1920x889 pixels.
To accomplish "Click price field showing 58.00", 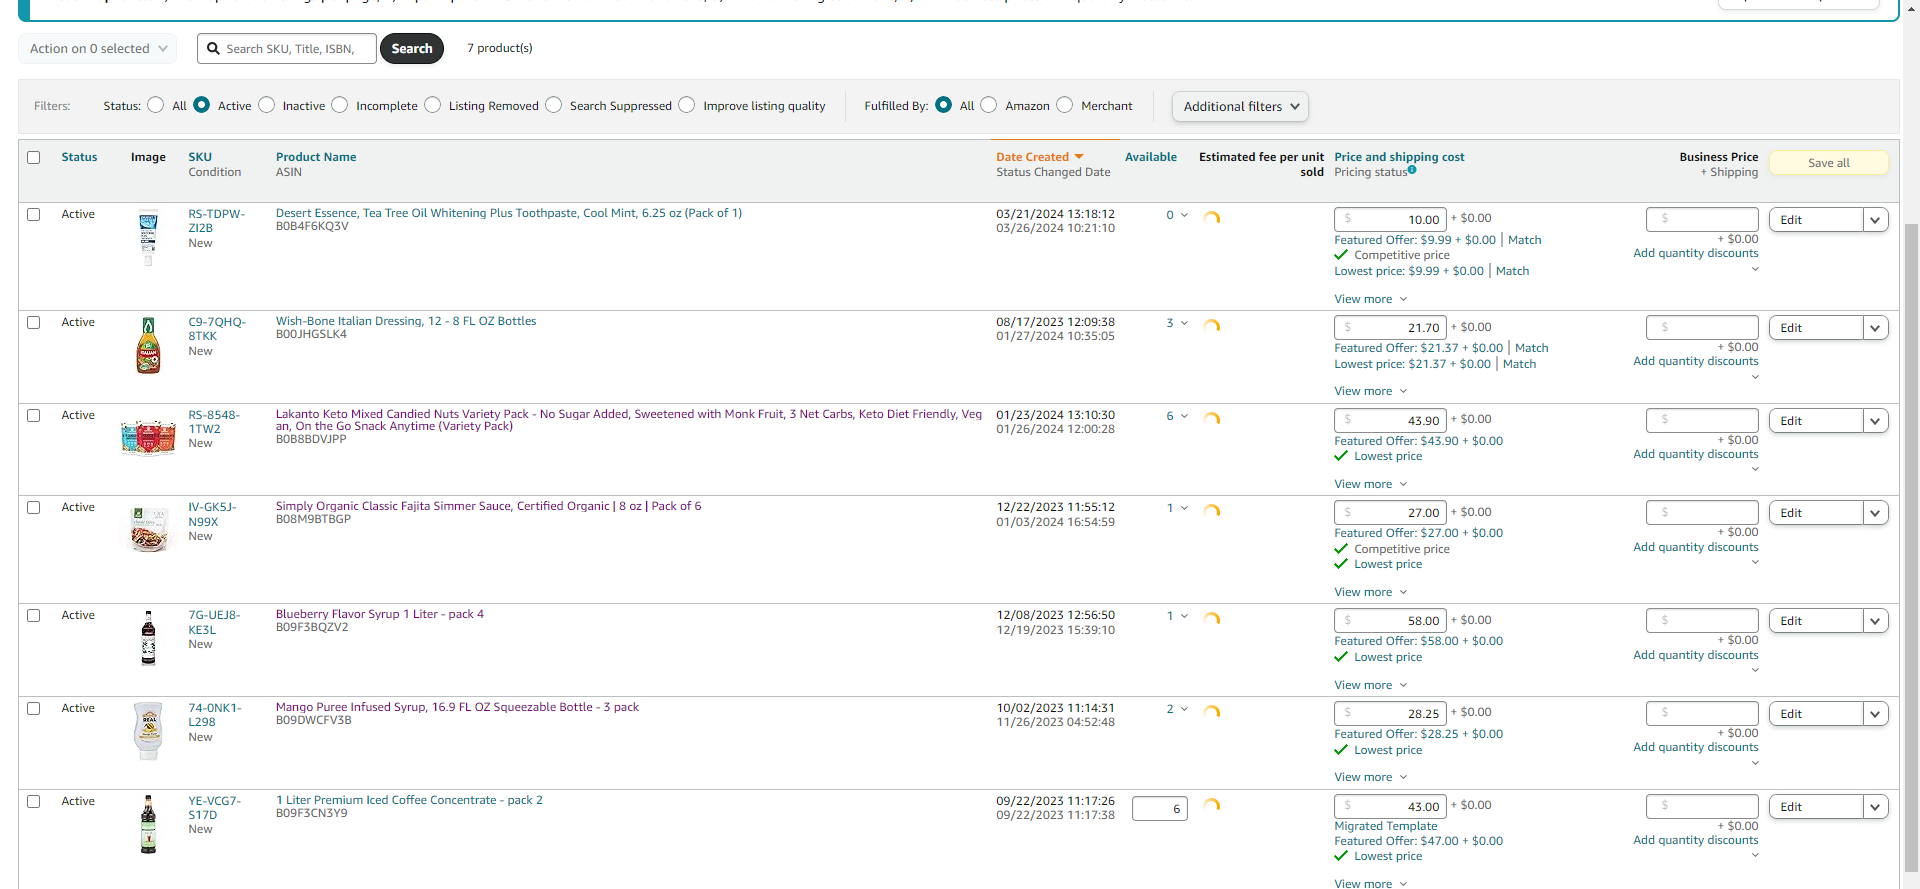I will tap(1390, 620).
